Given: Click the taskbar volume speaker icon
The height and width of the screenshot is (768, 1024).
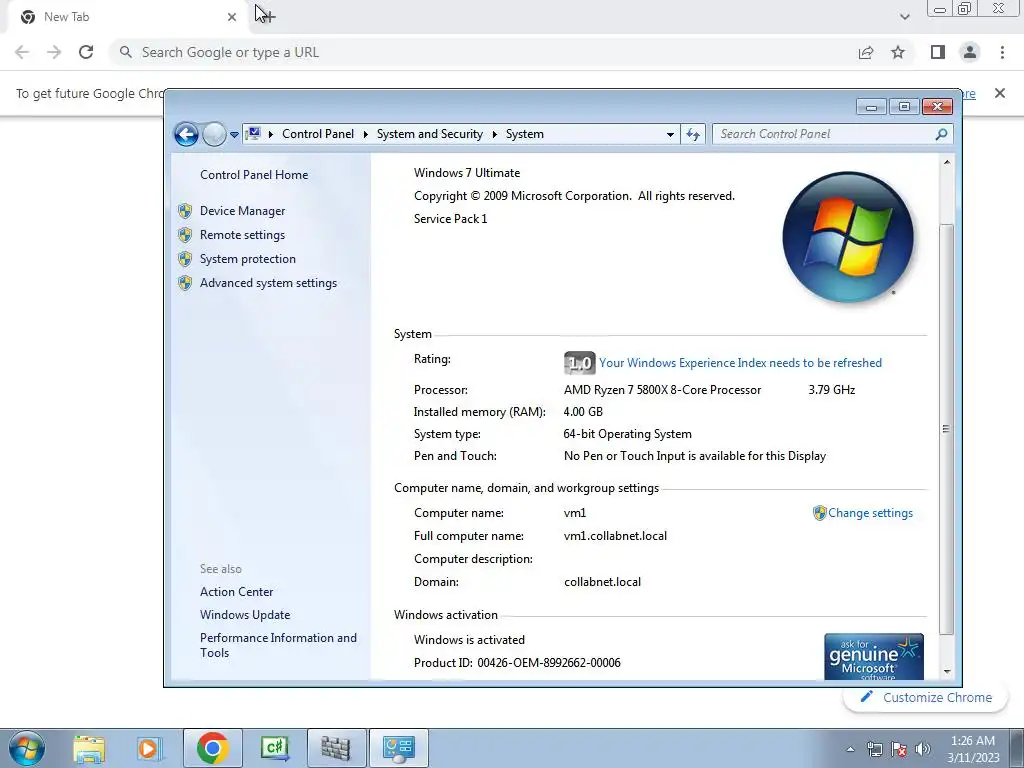Looking at the screenshot, I should tap(923, 749).
